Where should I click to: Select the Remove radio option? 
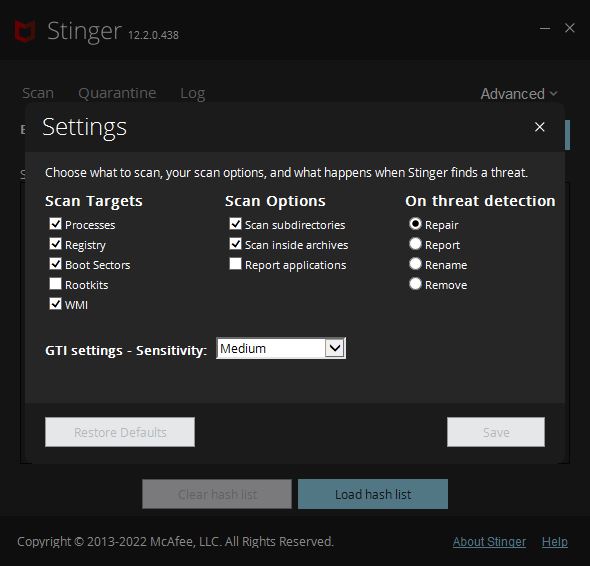[415, 284]
